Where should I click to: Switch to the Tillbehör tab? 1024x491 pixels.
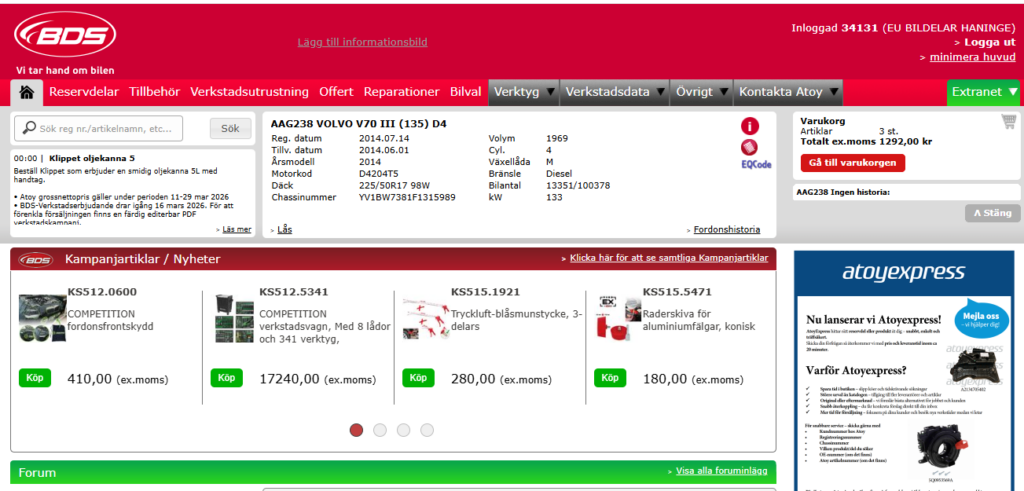click(154, 92)
